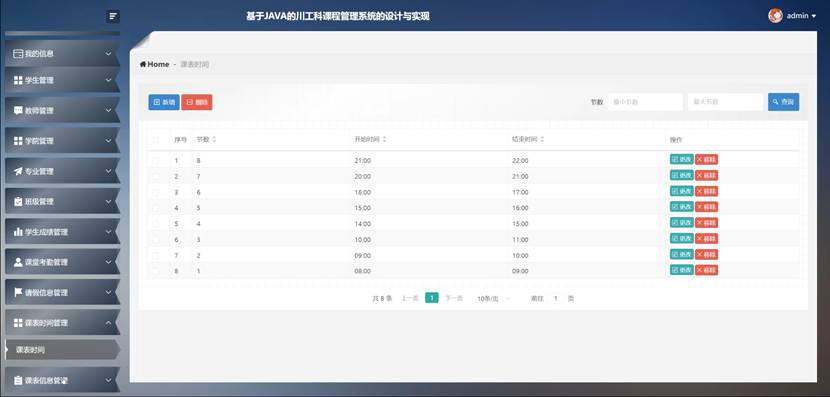The image size is (830, 397).
Task: Expand the 课表信息管理 menu chevron
Action: [x=108, y=380]
